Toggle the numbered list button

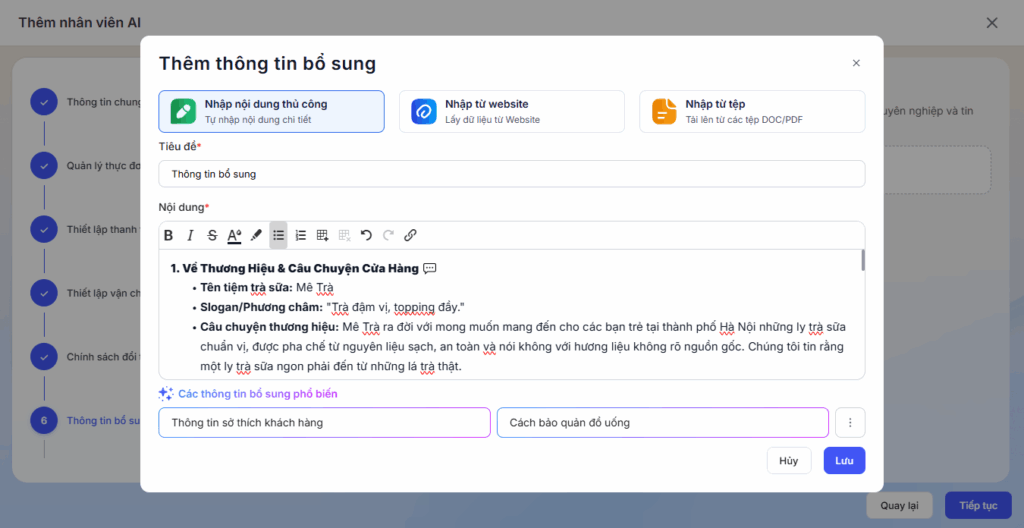pyautogui.click(x=300, y=236)
